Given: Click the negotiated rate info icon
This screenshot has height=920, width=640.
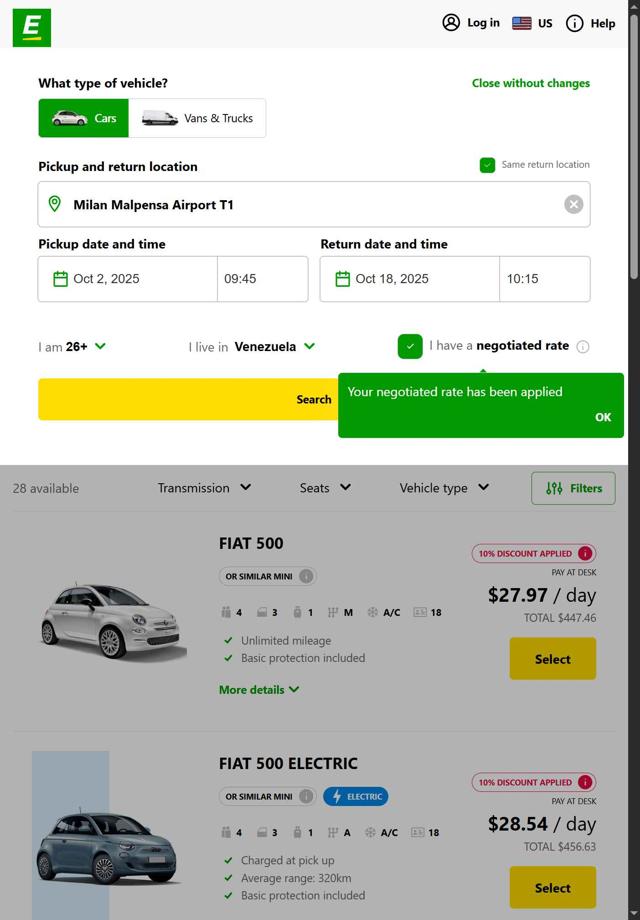Looking at the screenshot, I should tap(583, 346).
